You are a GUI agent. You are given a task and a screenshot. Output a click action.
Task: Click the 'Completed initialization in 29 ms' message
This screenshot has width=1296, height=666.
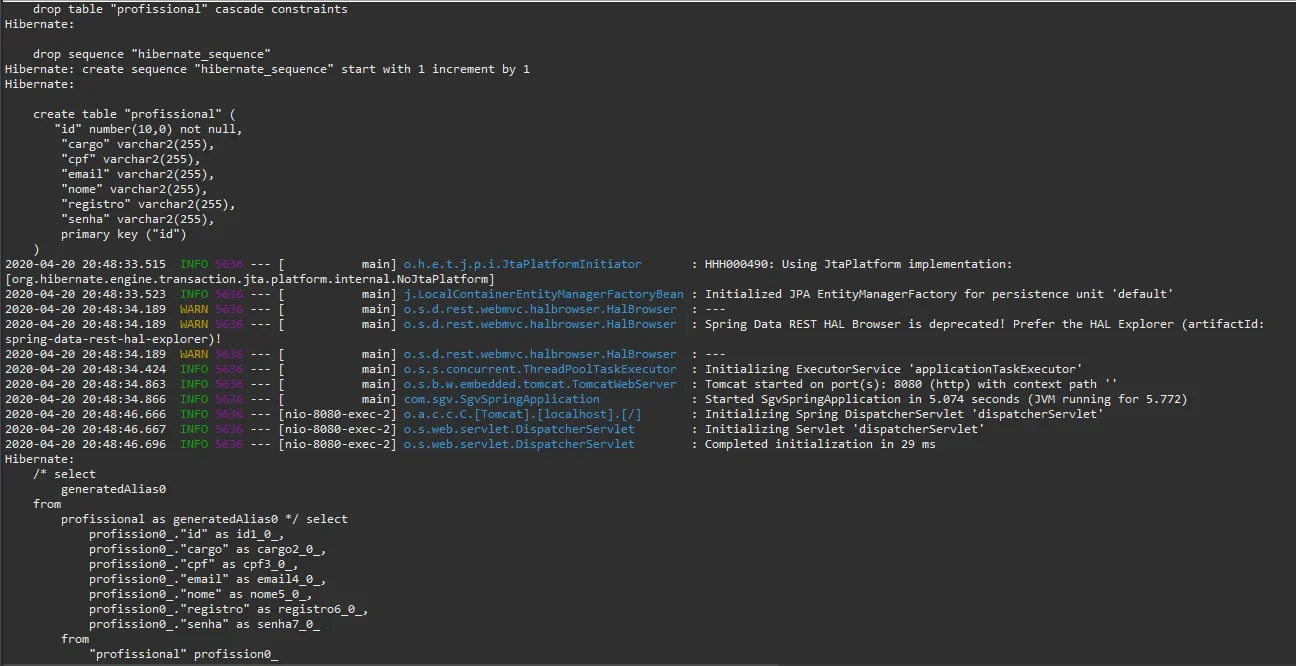[x=820, y=444]
